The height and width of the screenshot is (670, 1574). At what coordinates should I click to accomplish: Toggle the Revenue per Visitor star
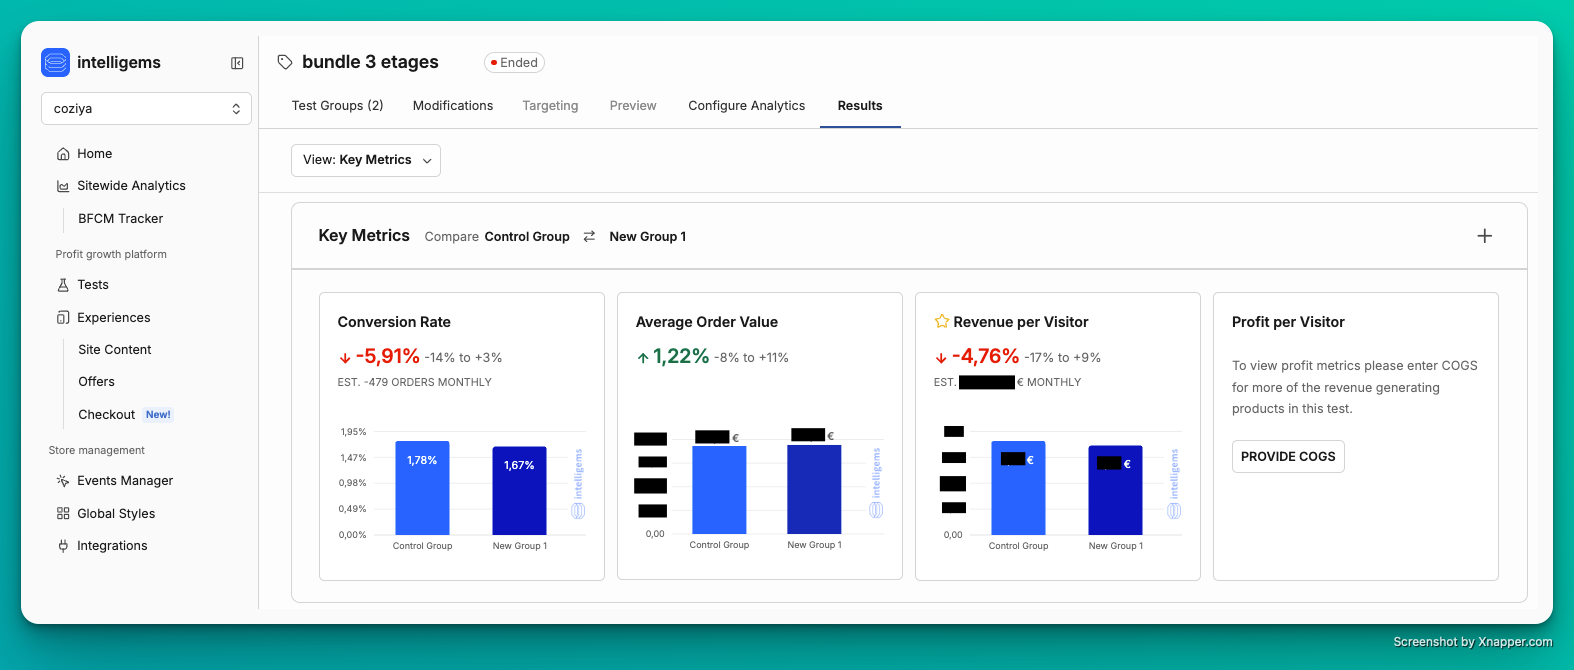941,322
